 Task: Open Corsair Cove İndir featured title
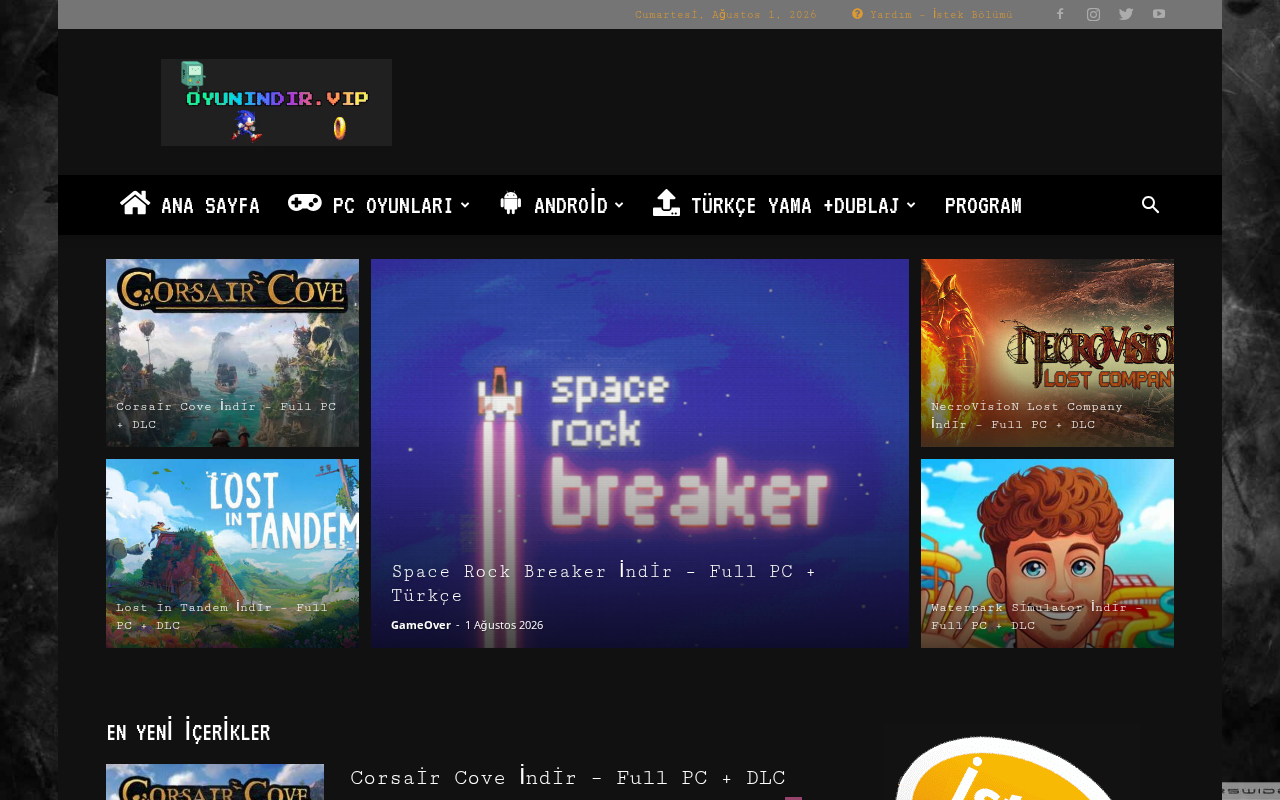coord(226,415)
